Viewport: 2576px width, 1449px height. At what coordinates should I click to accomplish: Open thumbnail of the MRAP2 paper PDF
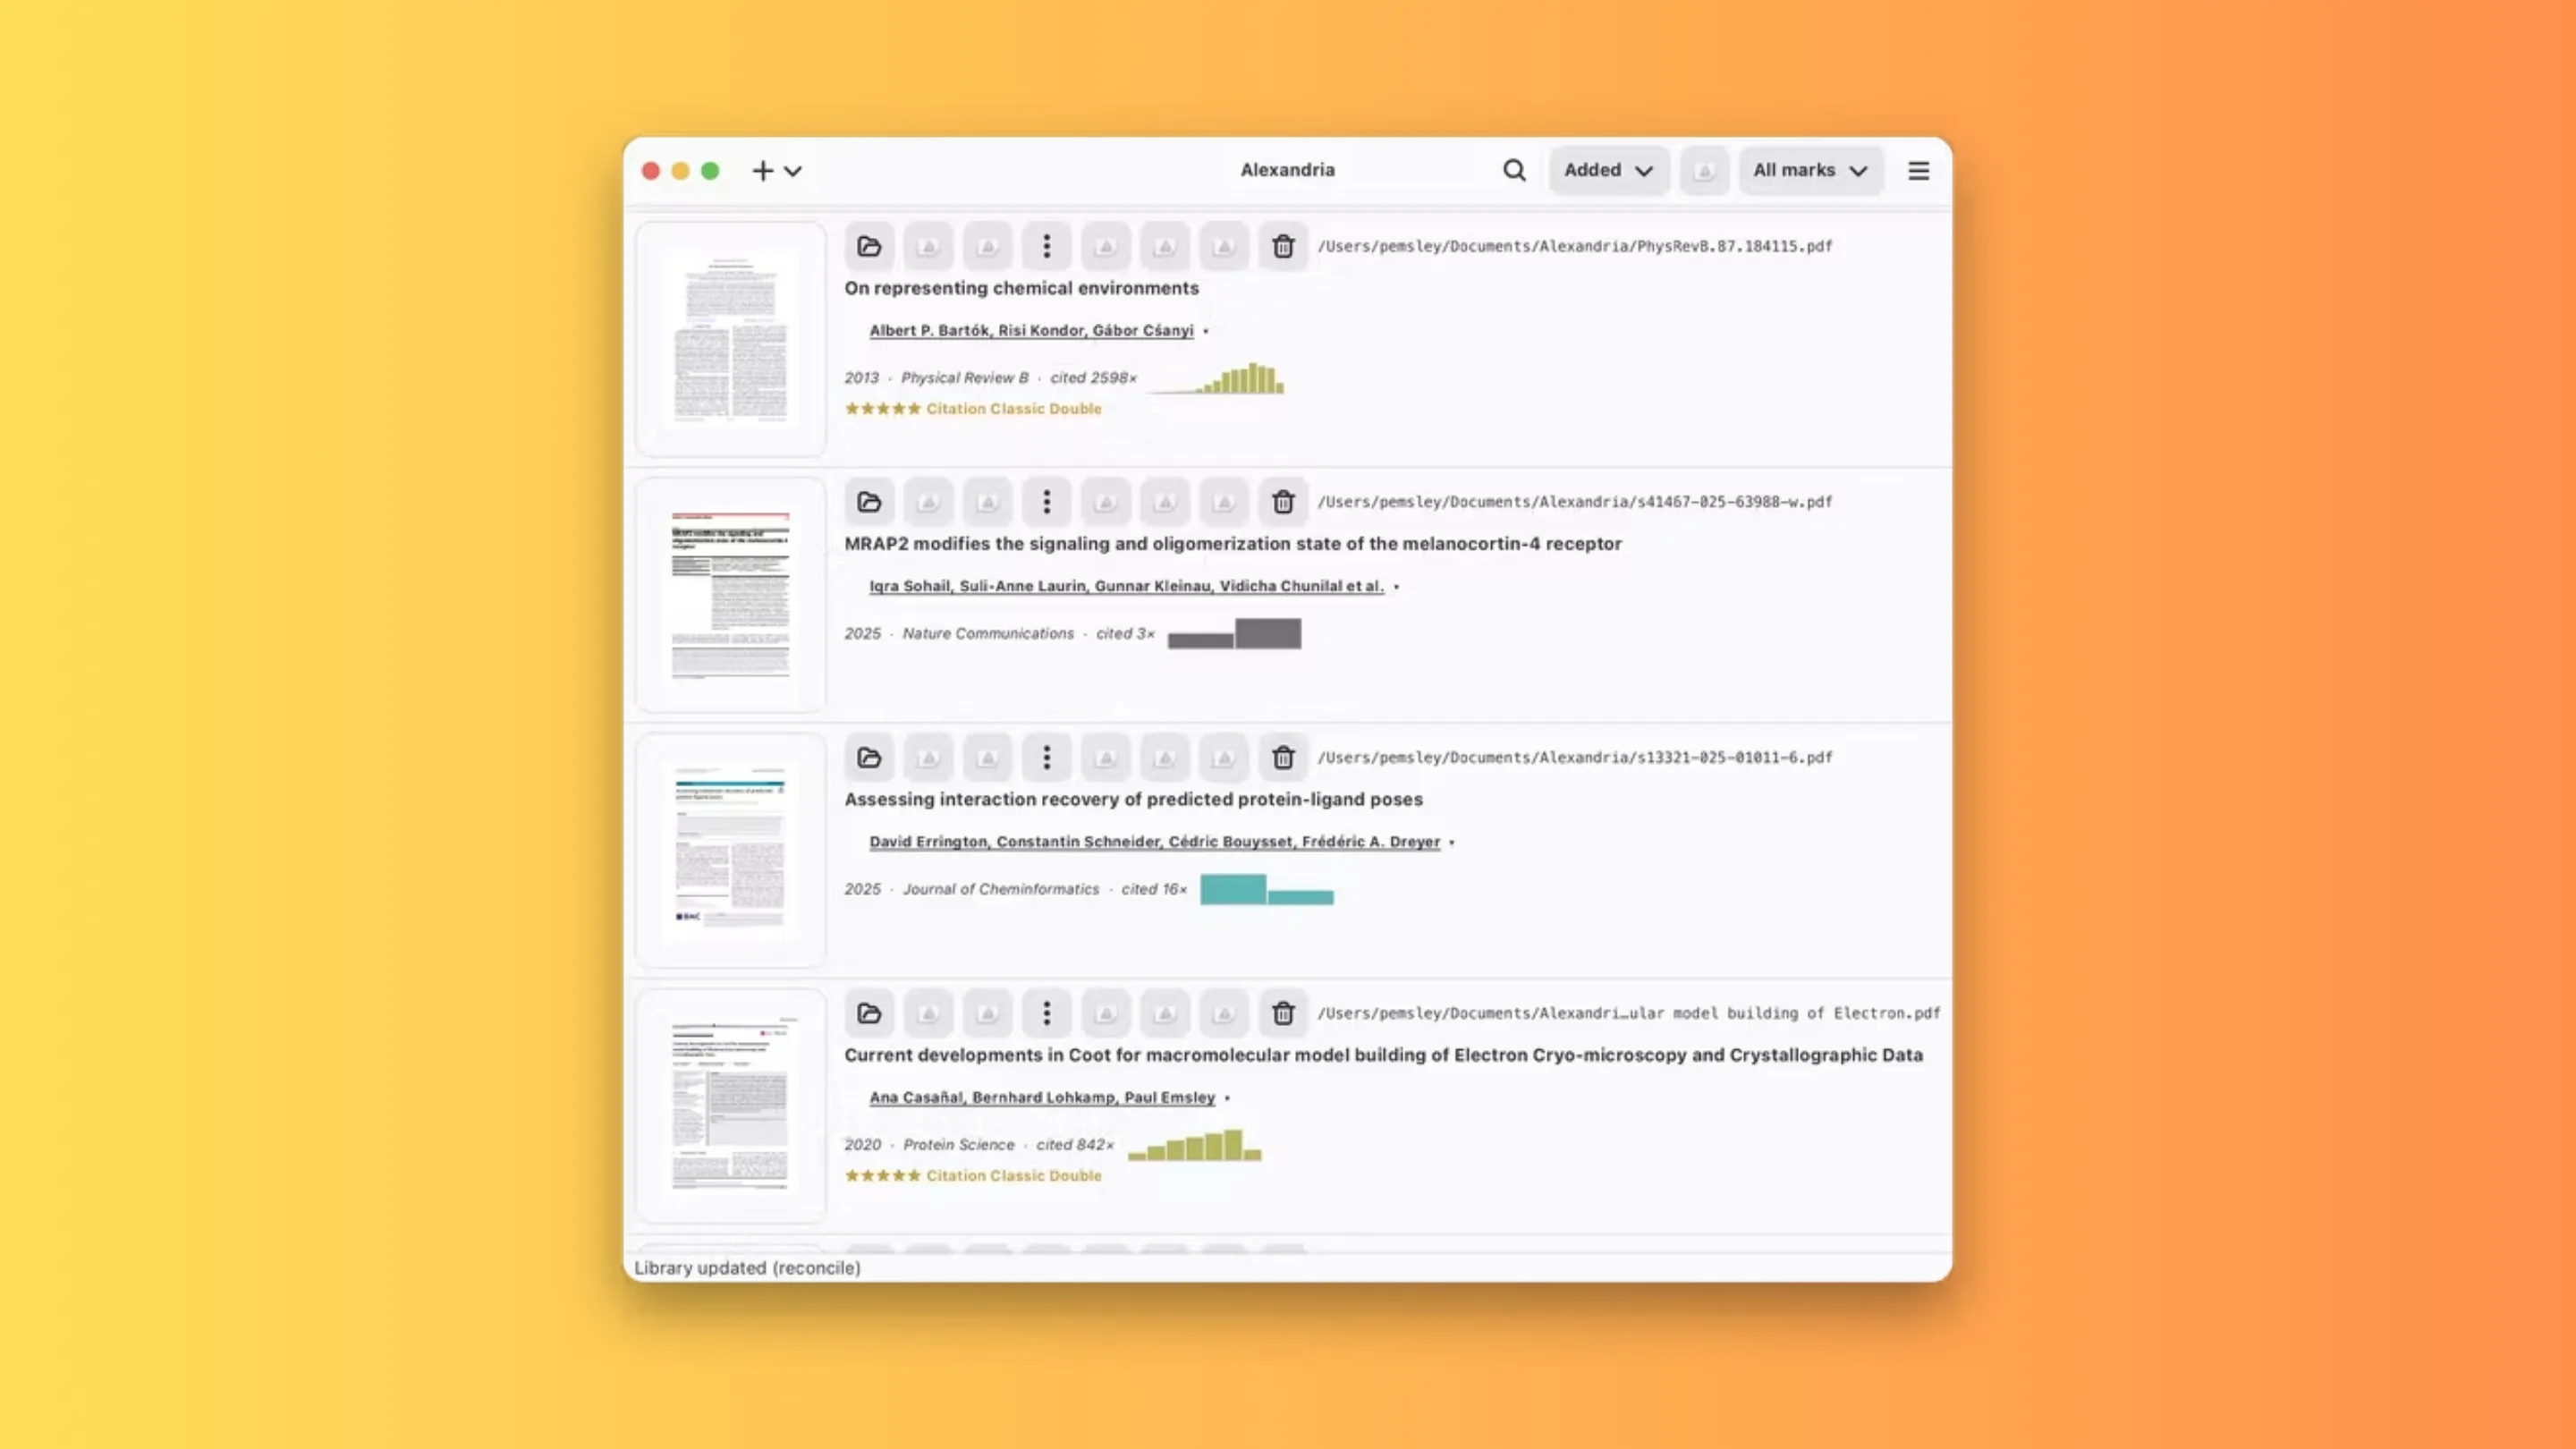[x=731, y=595]
